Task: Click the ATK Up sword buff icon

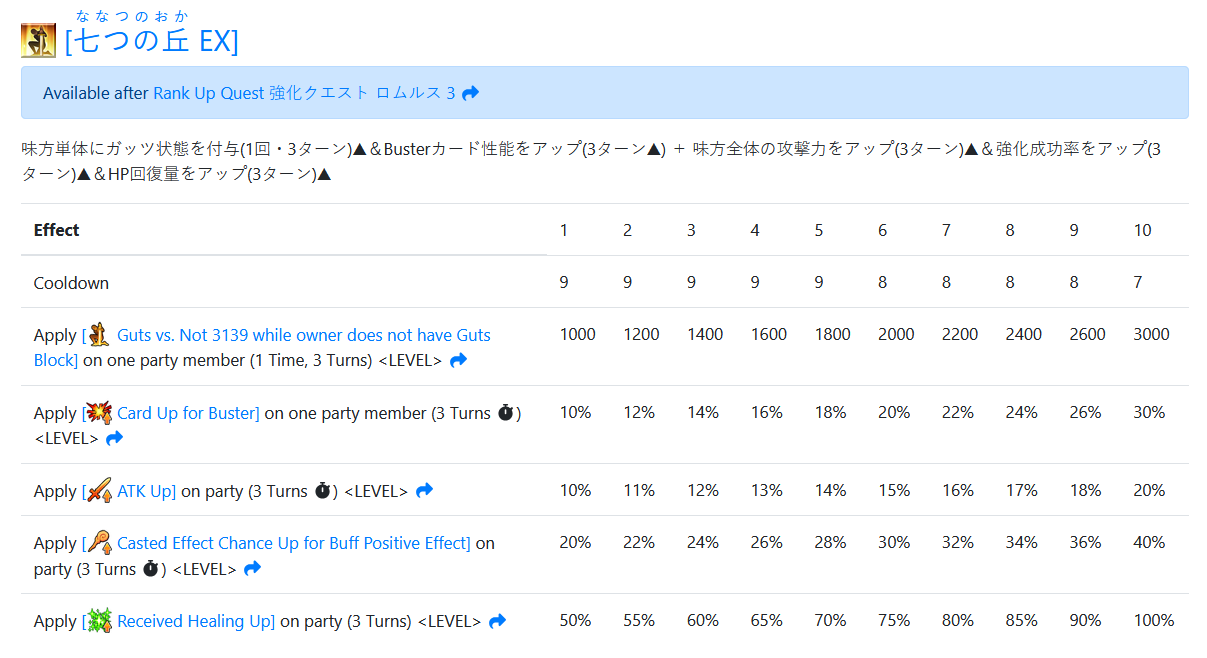Action: 99,490
